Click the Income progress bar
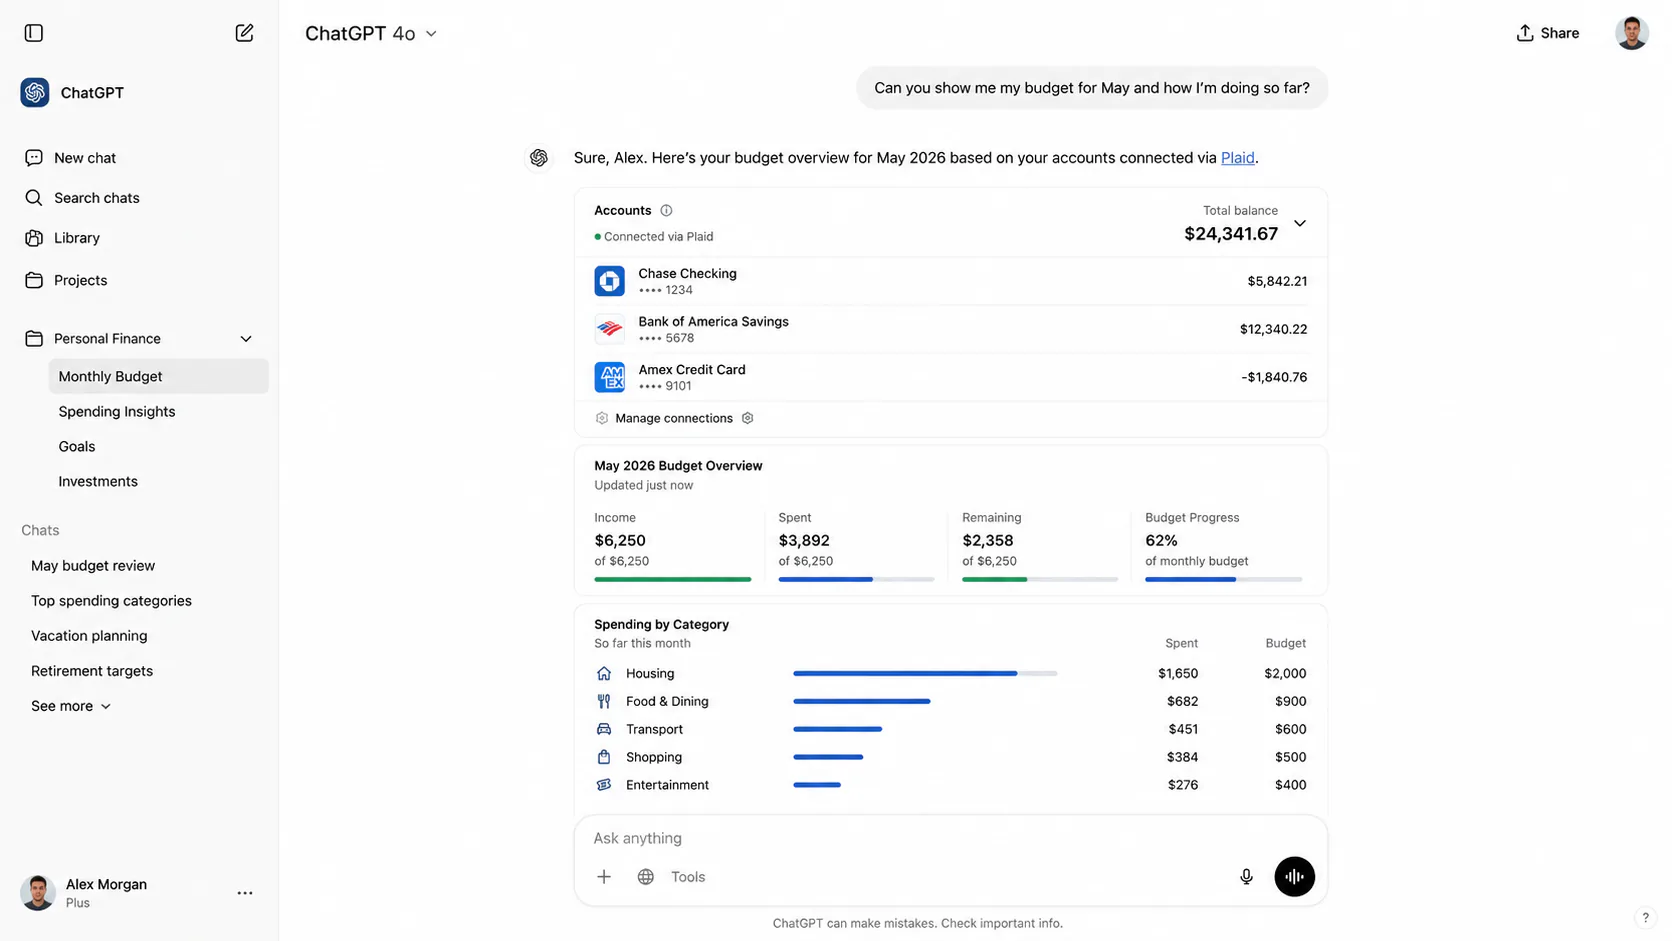The image size is (1672, 941). pyautogui.click(x=672, y=579)
